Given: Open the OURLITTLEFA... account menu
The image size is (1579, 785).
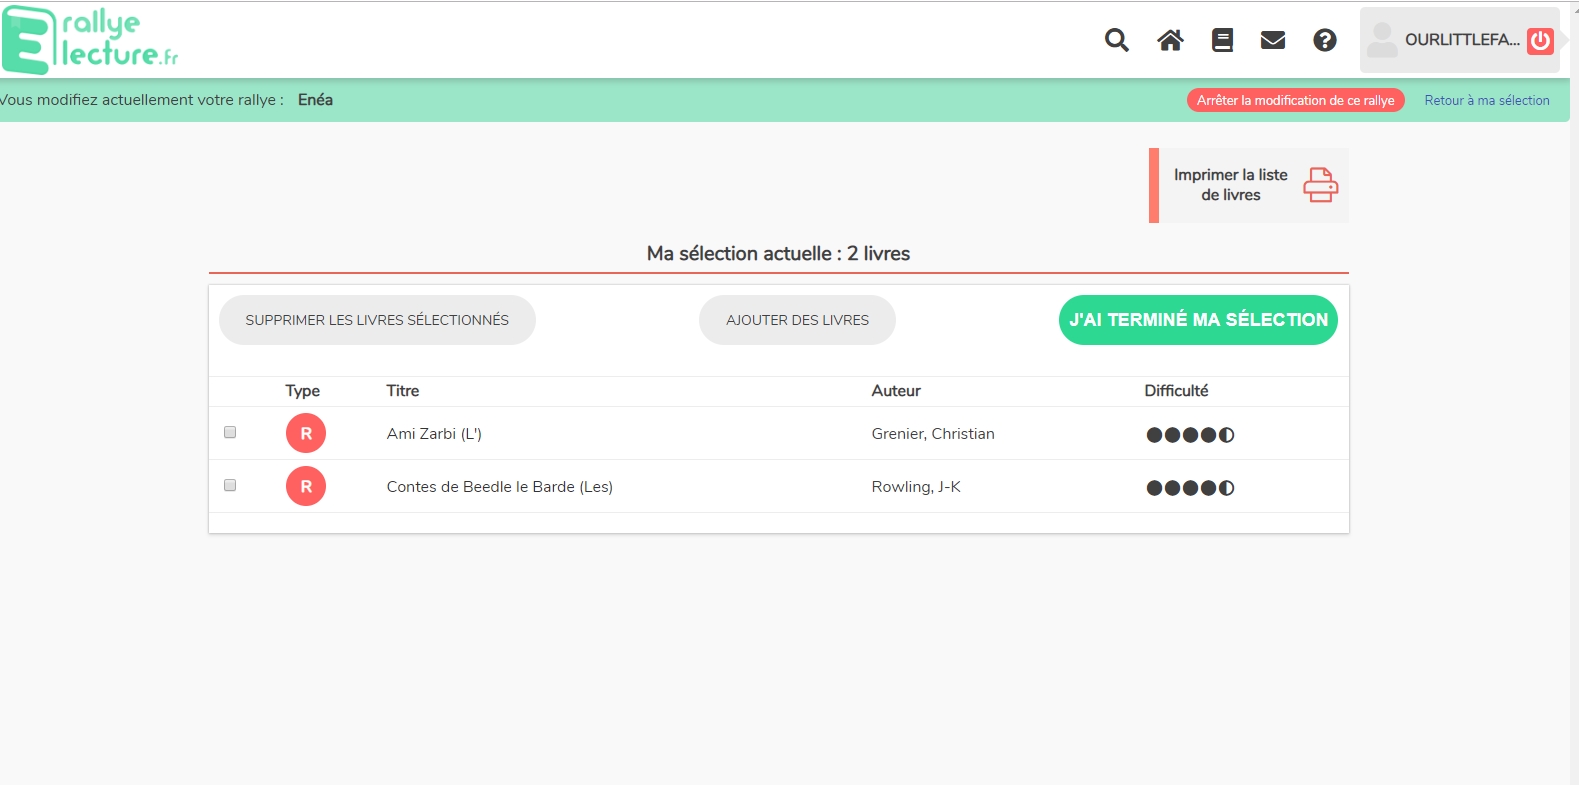Looking at the screenshot, I should [x=1461, y=40].
